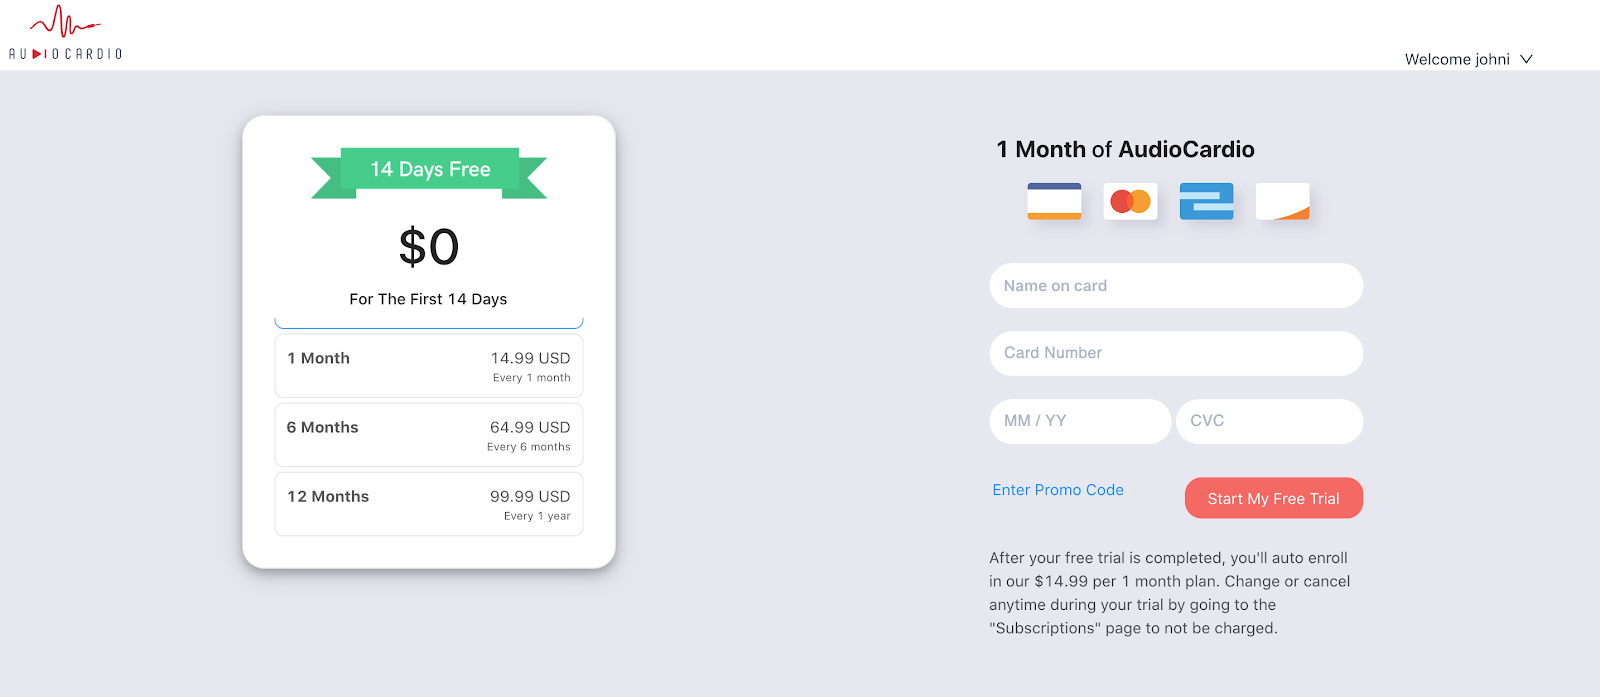Expand the chevron next to Welcome johni
This screenshot has height=697, width=1600.
pyautogui.click(x=1526, y=59)
